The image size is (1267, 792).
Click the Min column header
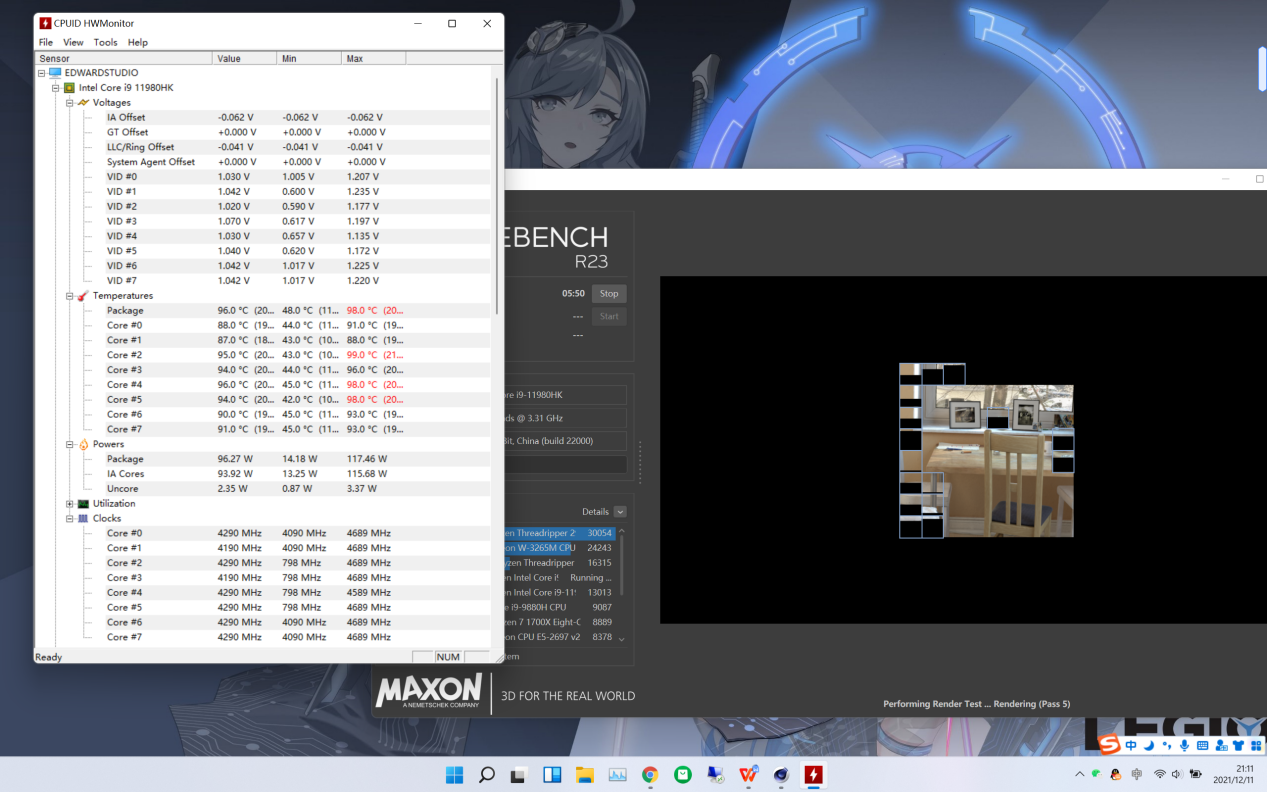click(309, 58)
